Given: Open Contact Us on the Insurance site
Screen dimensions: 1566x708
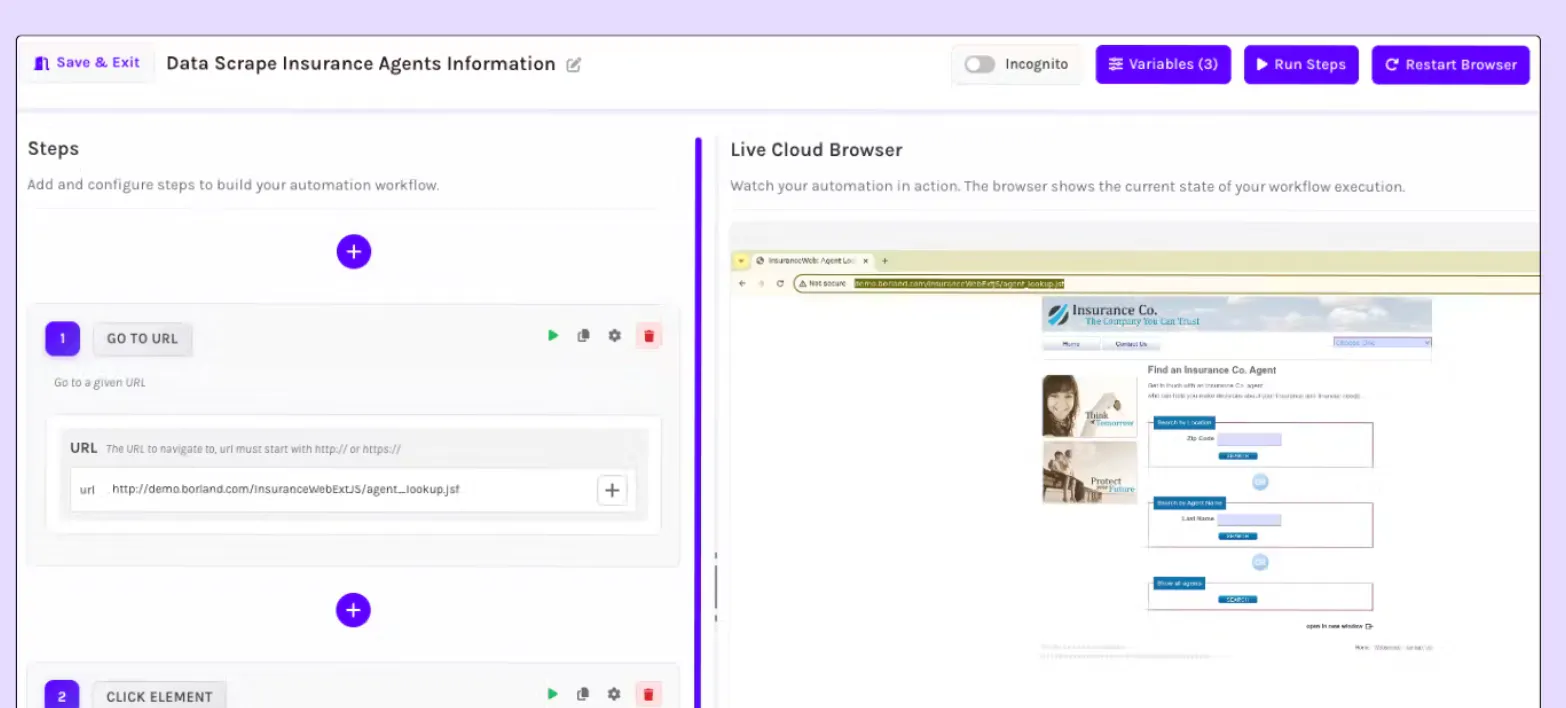Looking at the screenshot, I should pos(1131,344).
